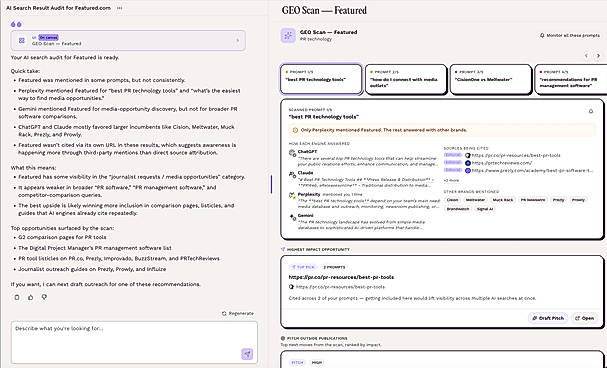Copy the audit response text
The width and height of the screenshot is (607, 368).
tap(17, 297)
